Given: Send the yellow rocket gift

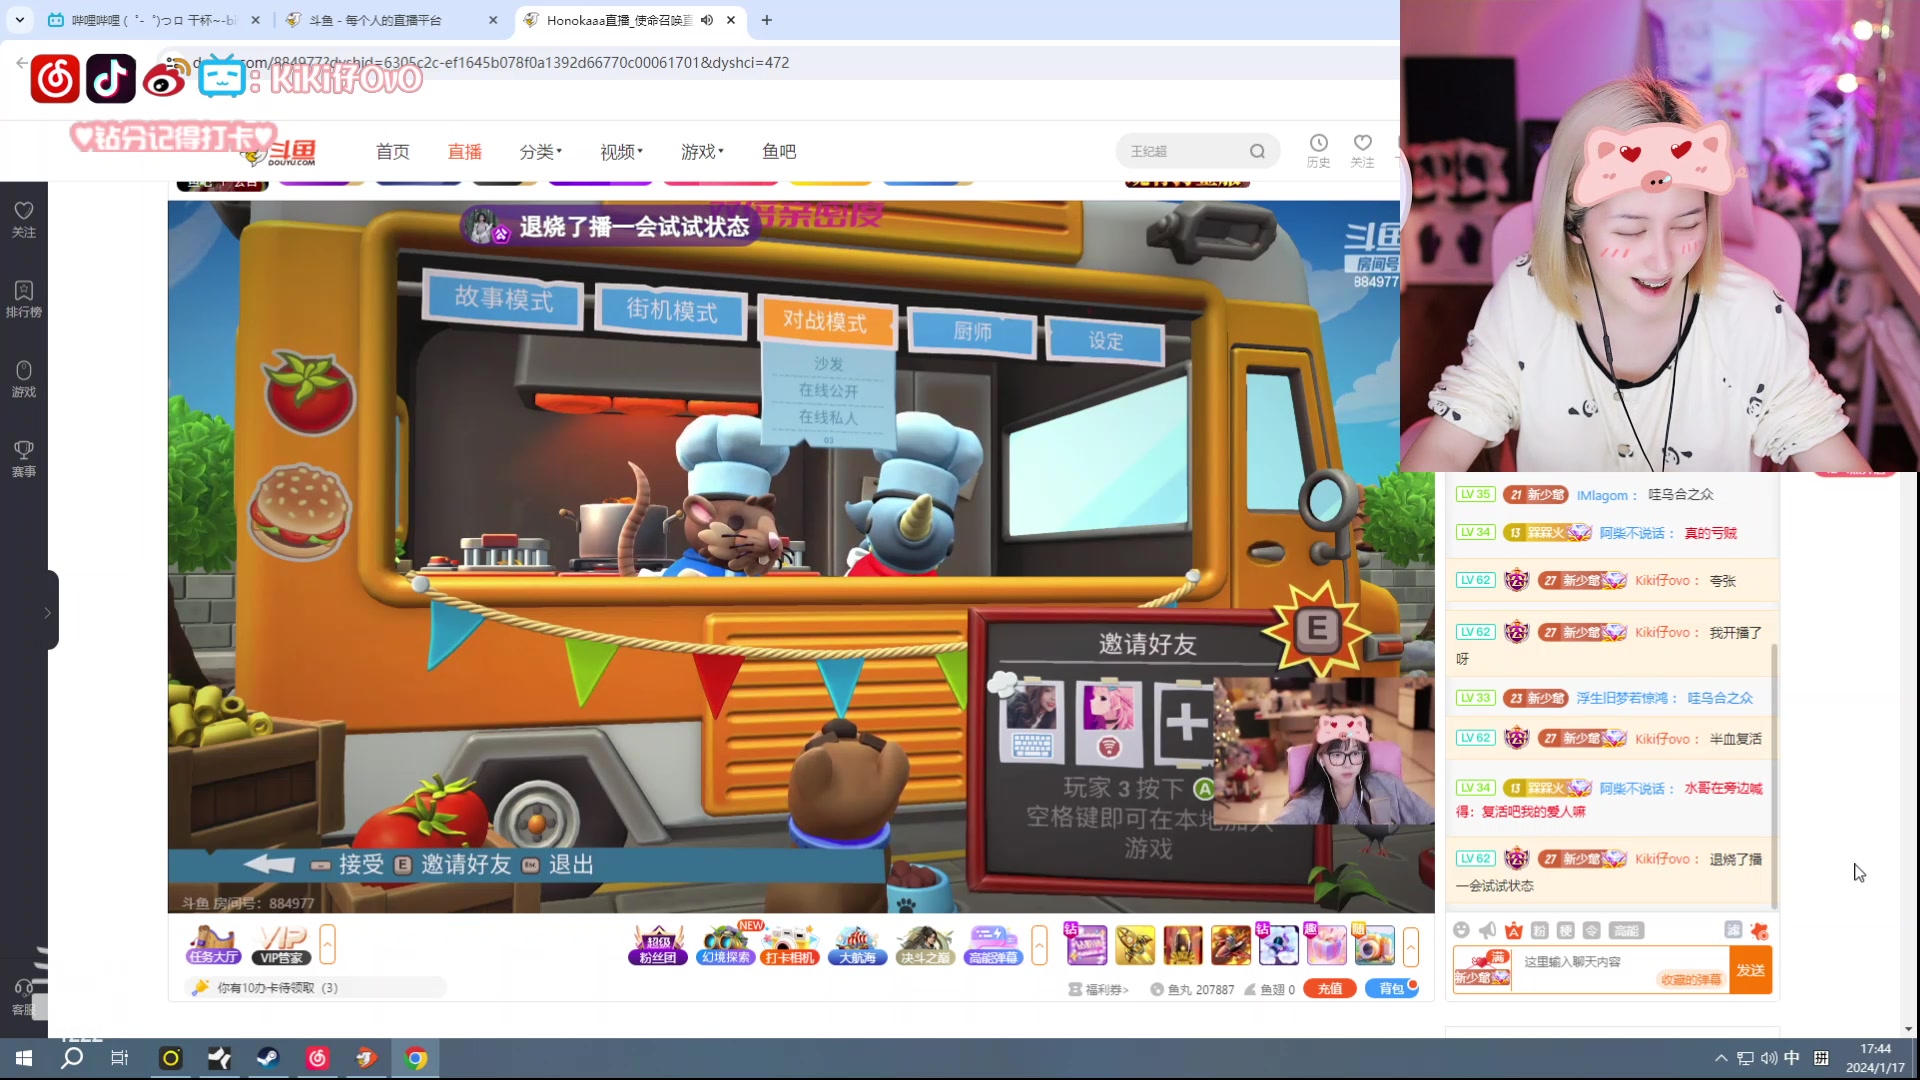Looking at the screenshot, I should pyautogui.click(x=1134, y=945).
